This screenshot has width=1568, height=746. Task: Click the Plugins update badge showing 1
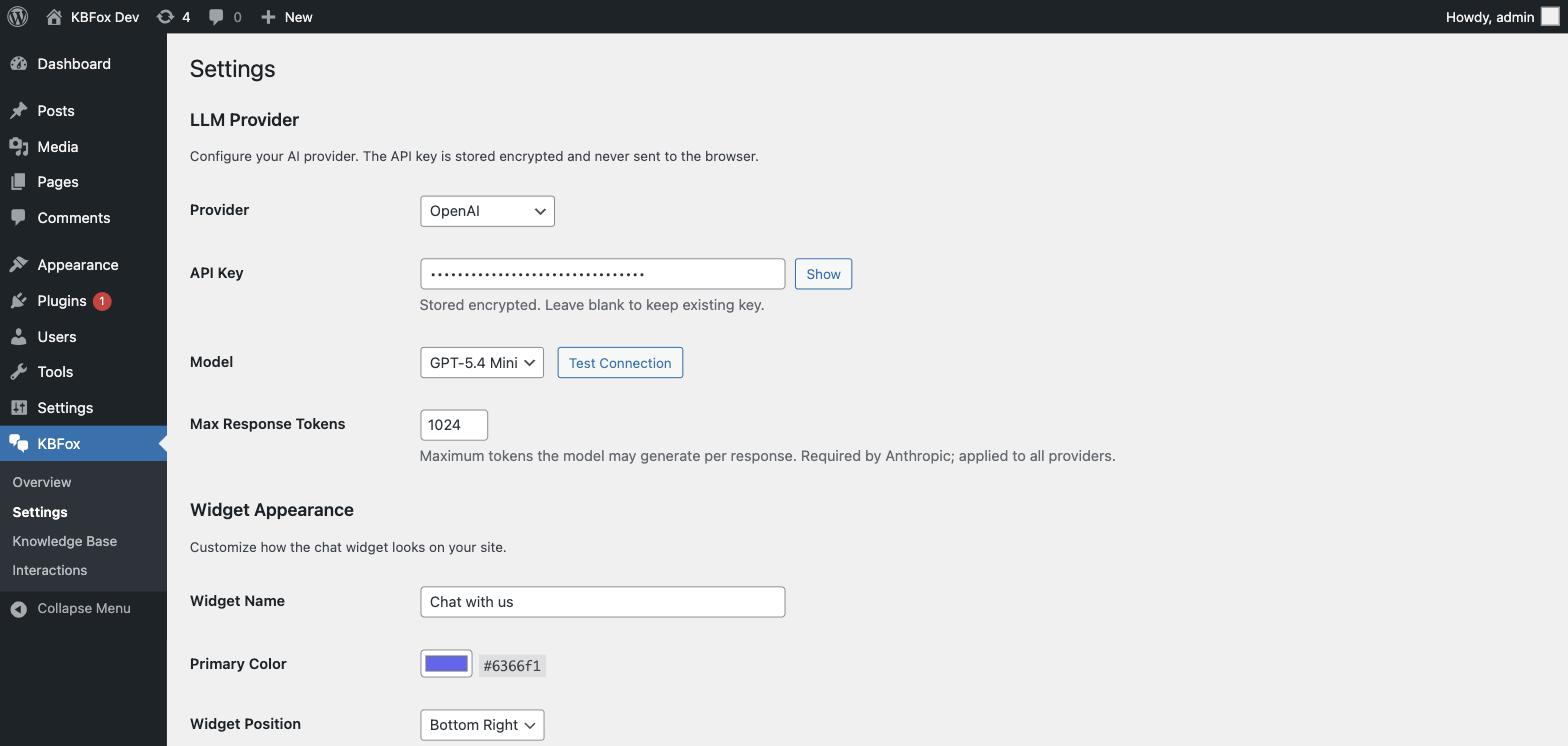pyautogui.click(x=102, y=301)
